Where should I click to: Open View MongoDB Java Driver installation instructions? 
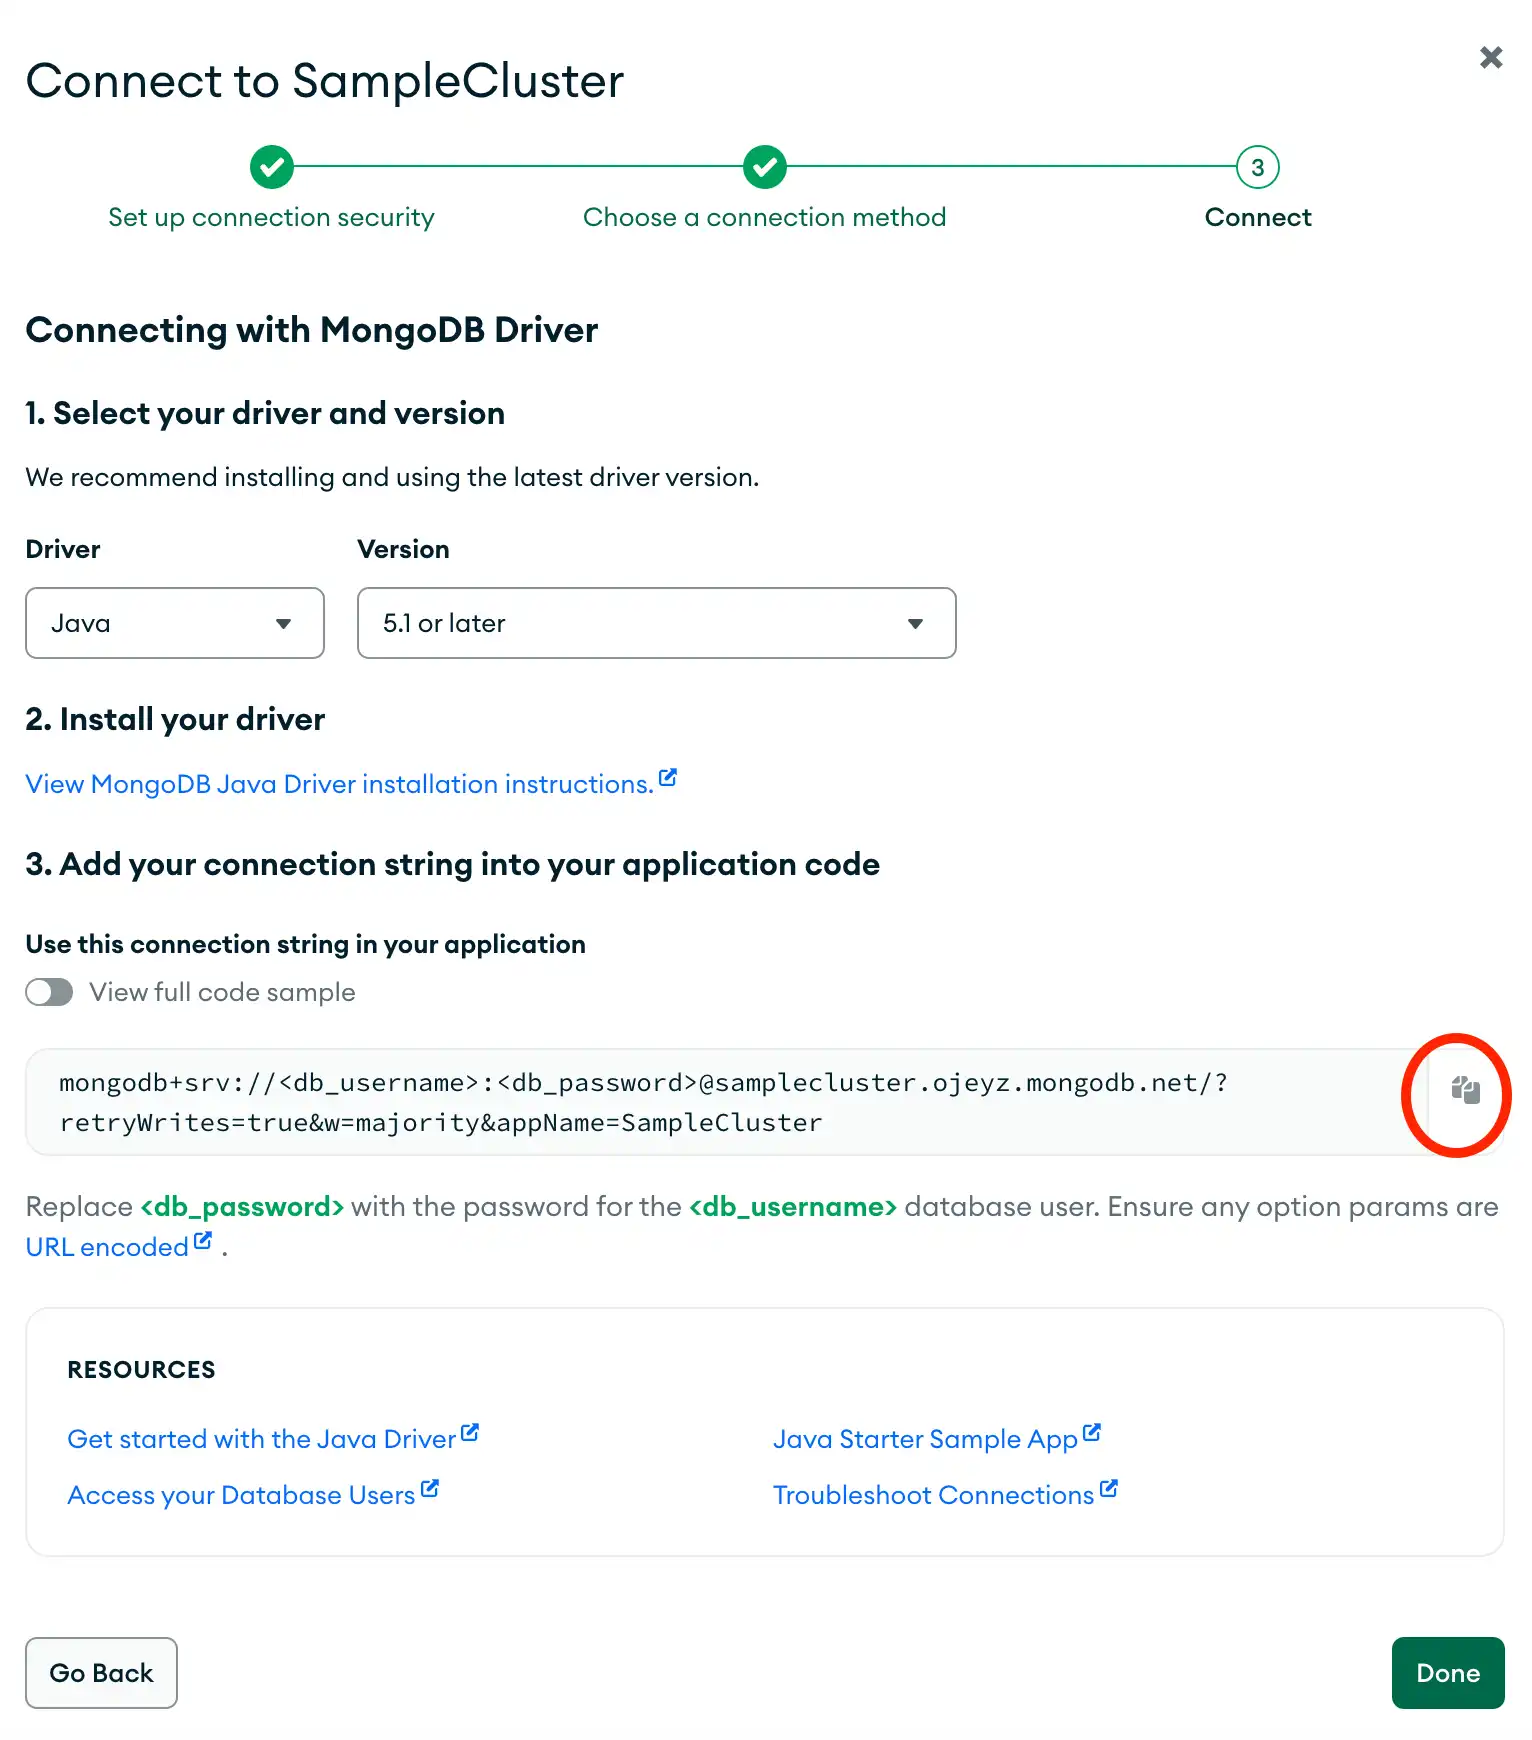point(338,784)
